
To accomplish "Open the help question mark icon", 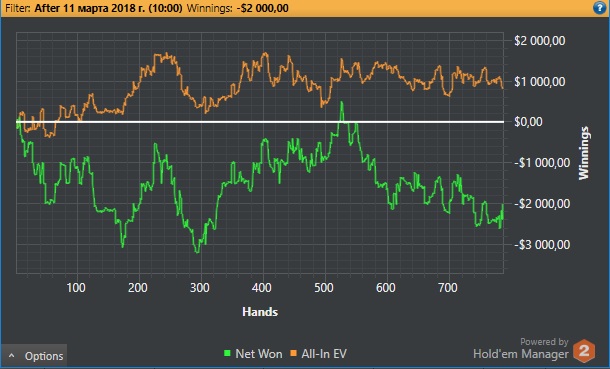I will 599,8.
